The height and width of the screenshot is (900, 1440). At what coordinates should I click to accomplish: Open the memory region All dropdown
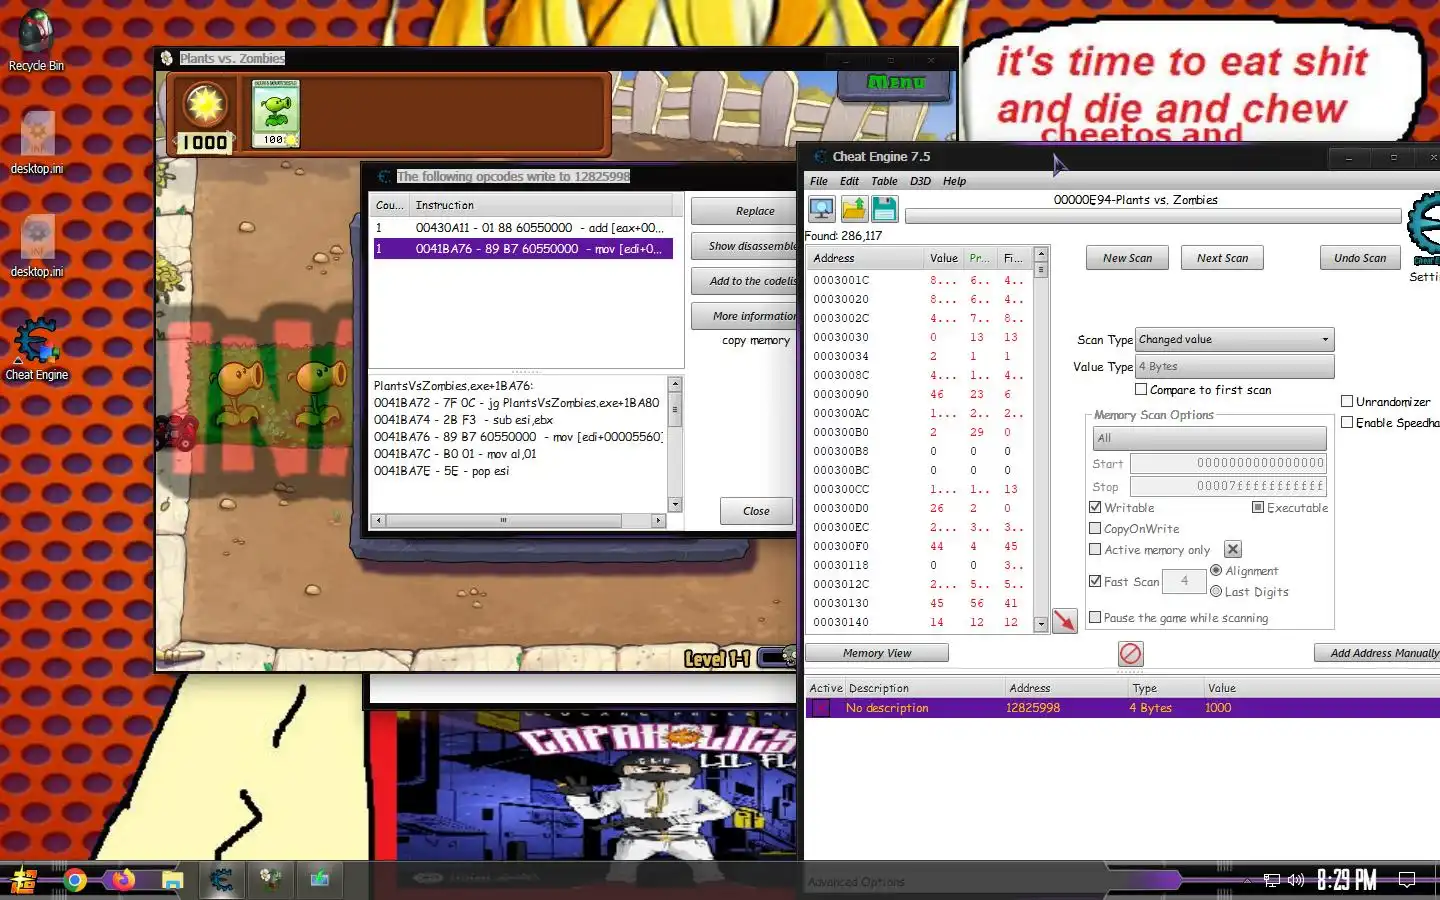(x=1210, y=438)
